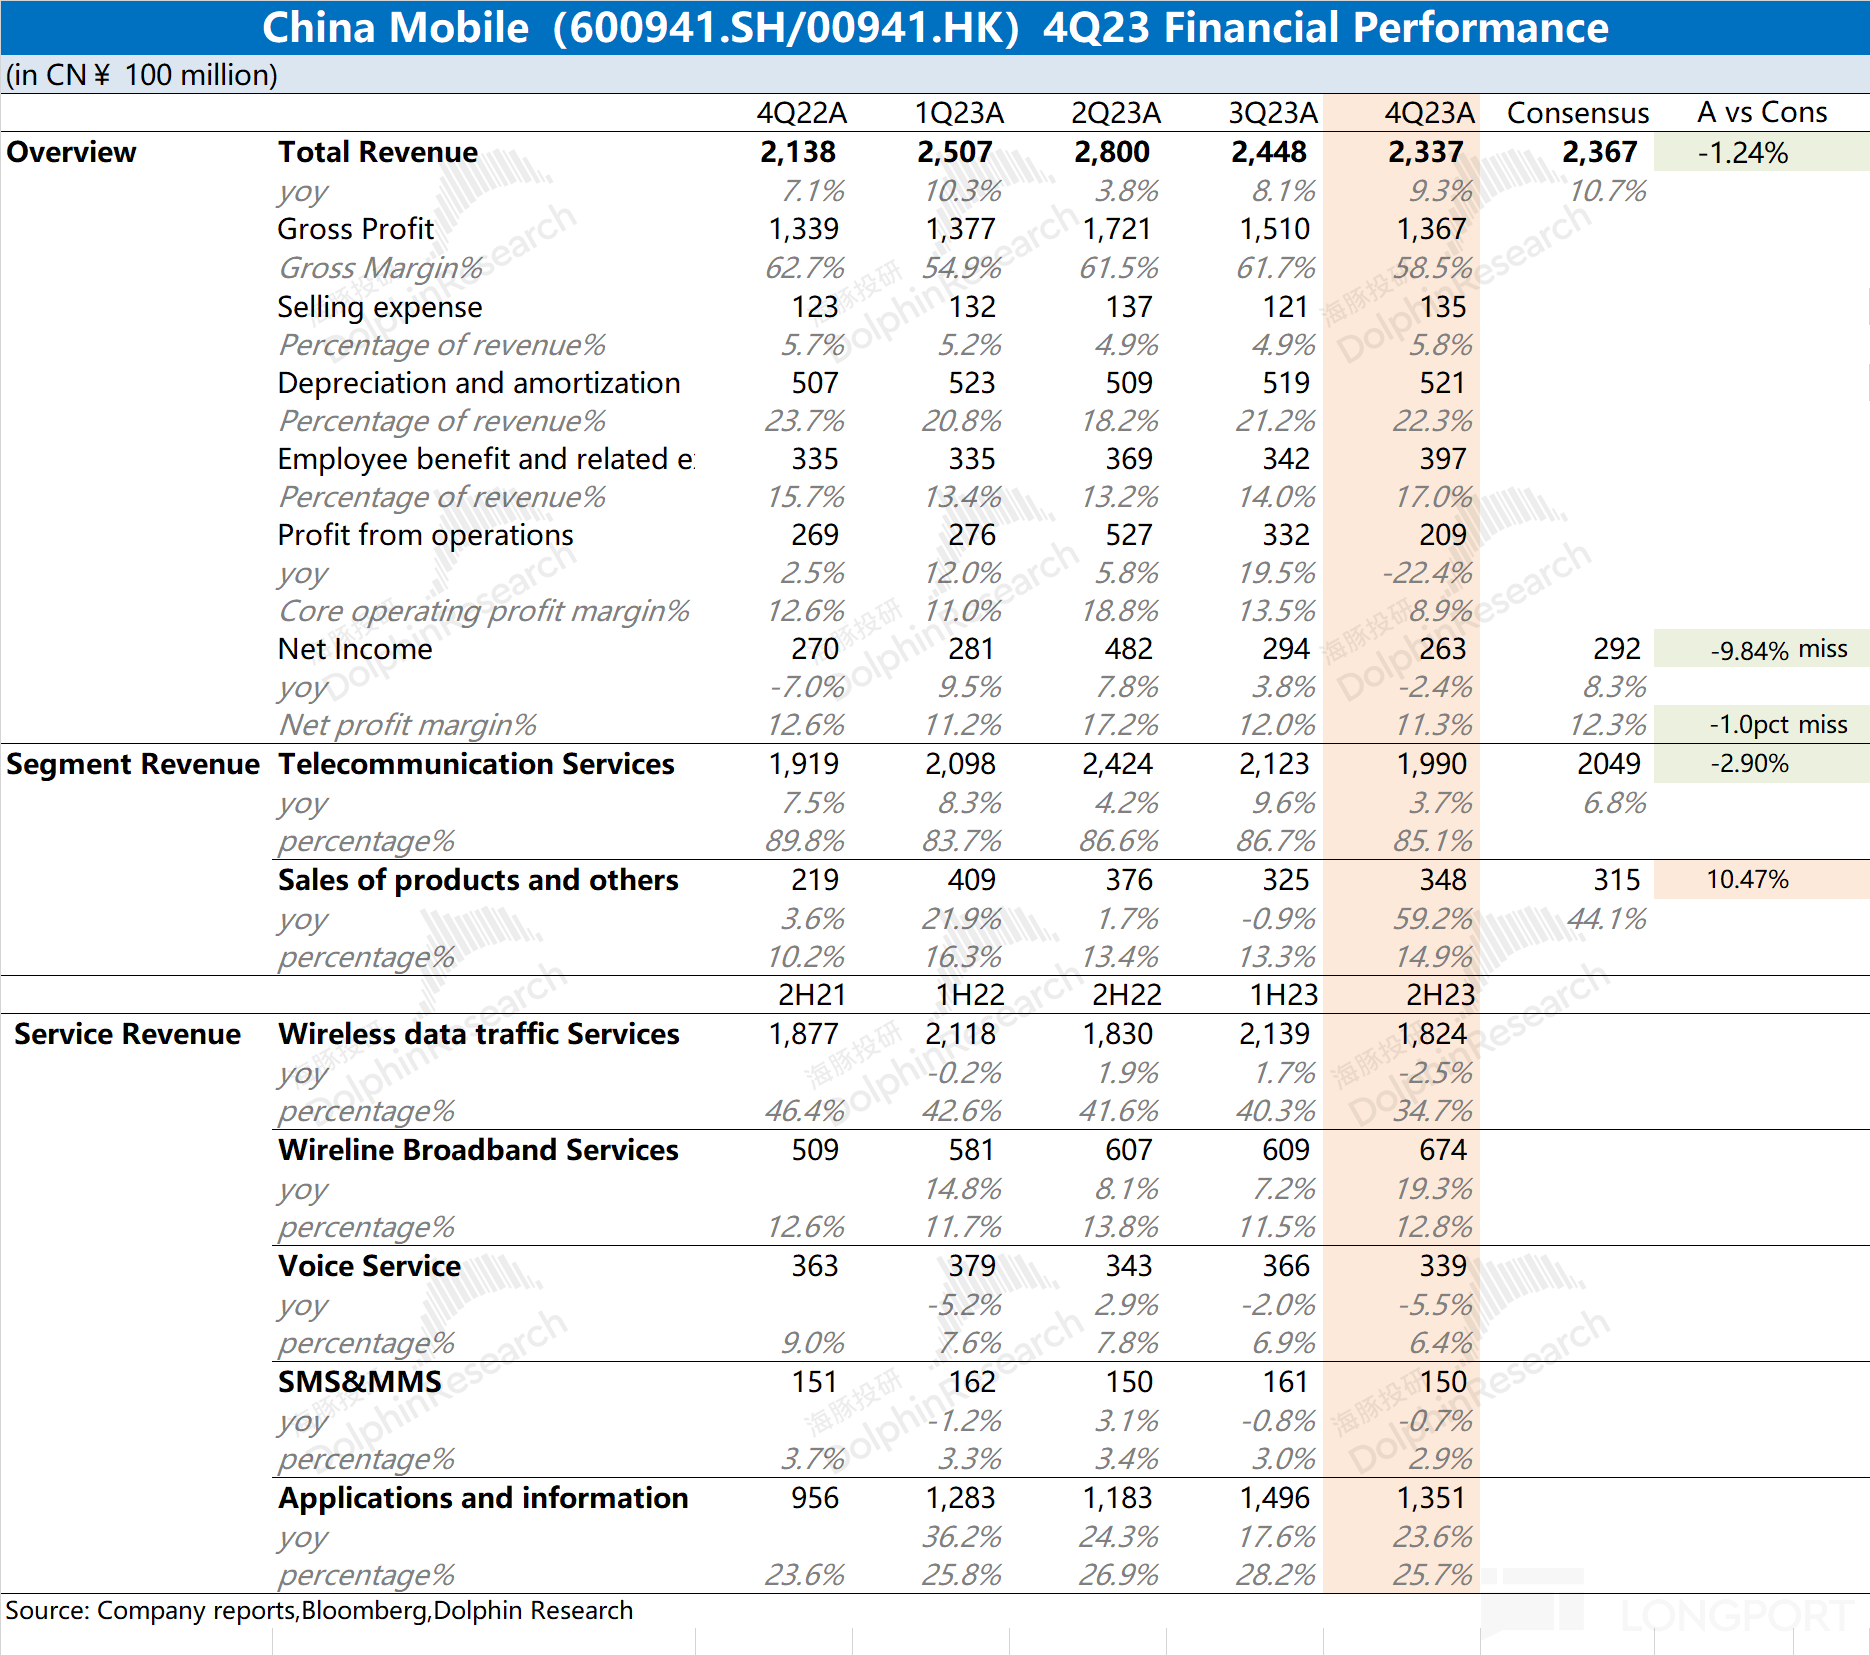
Task: Select the Wireless data traffic Services label
Action: [x=478, y=1034]
